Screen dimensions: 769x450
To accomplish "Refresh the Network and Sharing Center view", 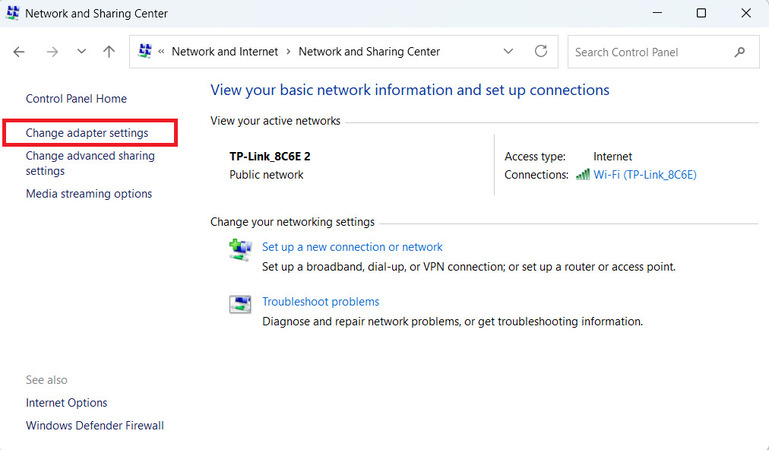I will (x=541, y=52).
